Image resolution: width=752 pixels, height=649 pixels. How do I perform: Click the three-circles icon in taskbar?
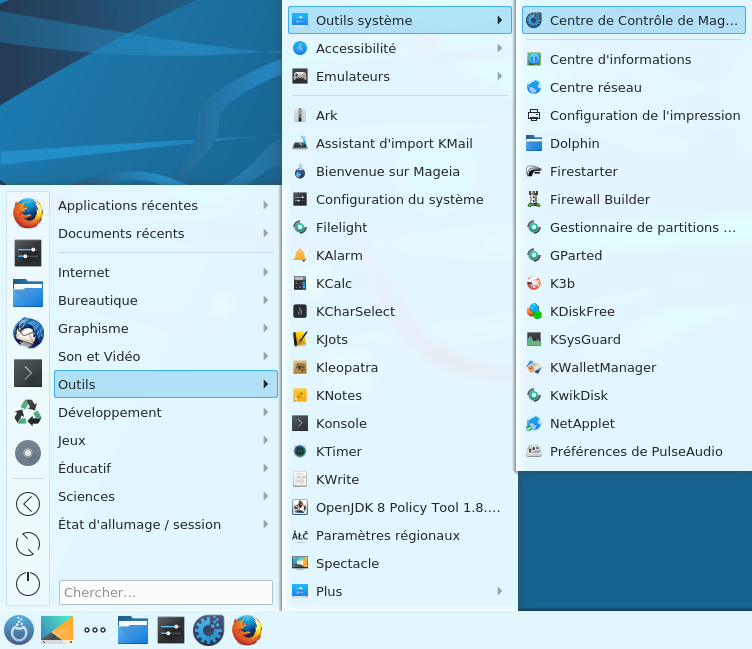point(95,630)
